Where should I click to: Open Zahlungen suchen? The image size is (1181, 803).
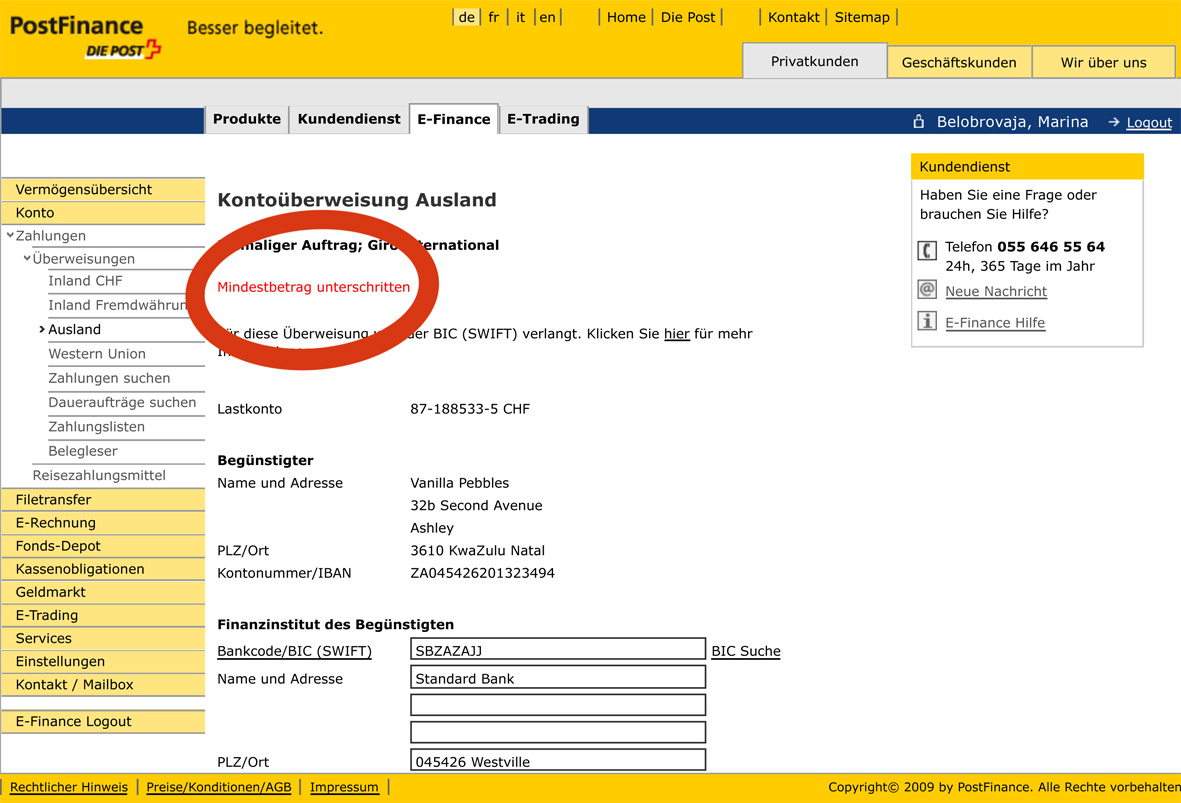pos(109,378)
